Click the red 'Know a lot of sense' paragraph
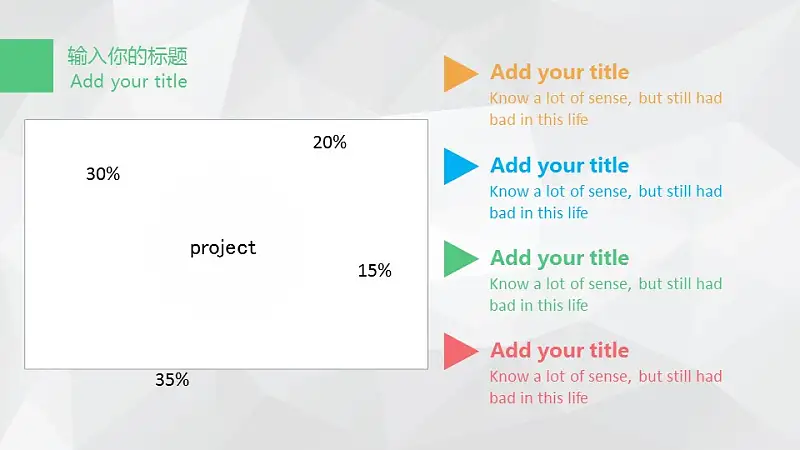The width and height of the screenshot is (800, 450). click(x=606, y=387)
